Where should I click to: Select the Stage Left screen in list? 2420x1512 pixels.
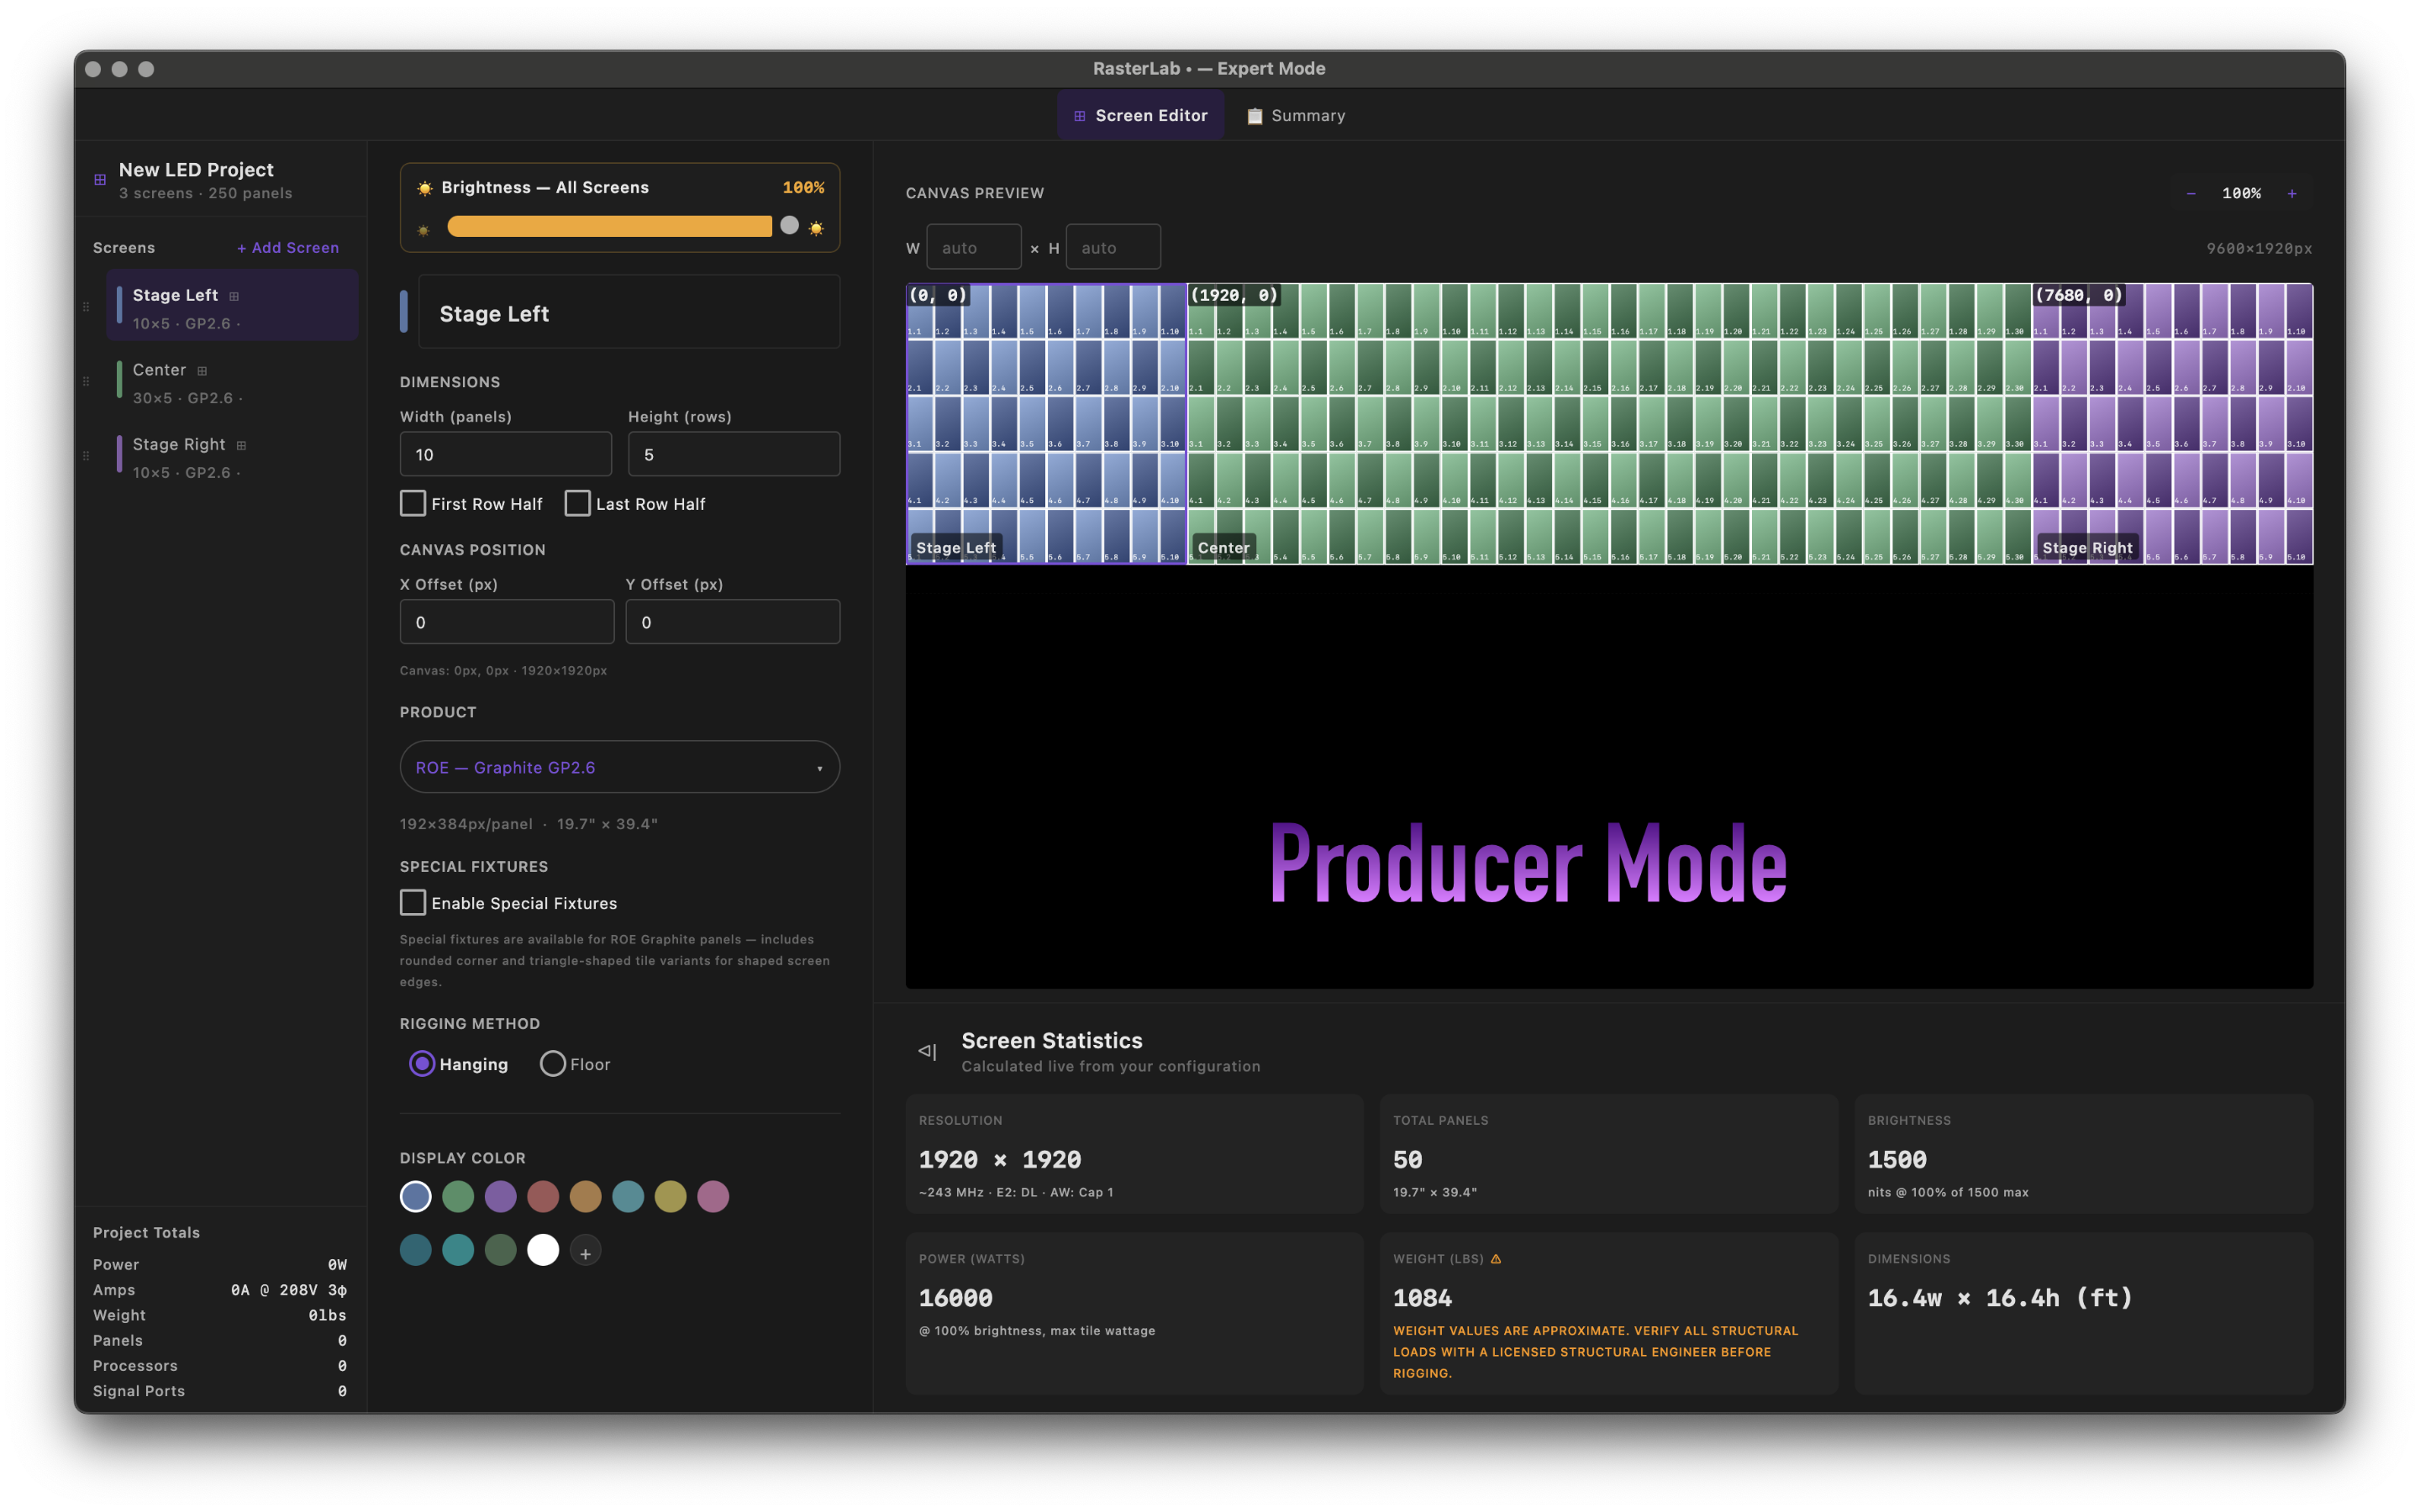coord(232,306)
